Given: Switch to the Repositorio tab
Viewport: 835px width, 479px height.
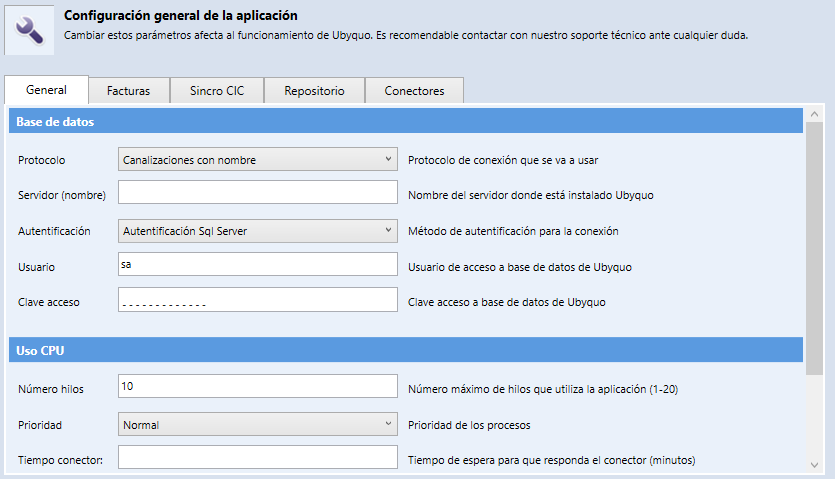Looking at the screenshot, I should (x=314, y=91).
